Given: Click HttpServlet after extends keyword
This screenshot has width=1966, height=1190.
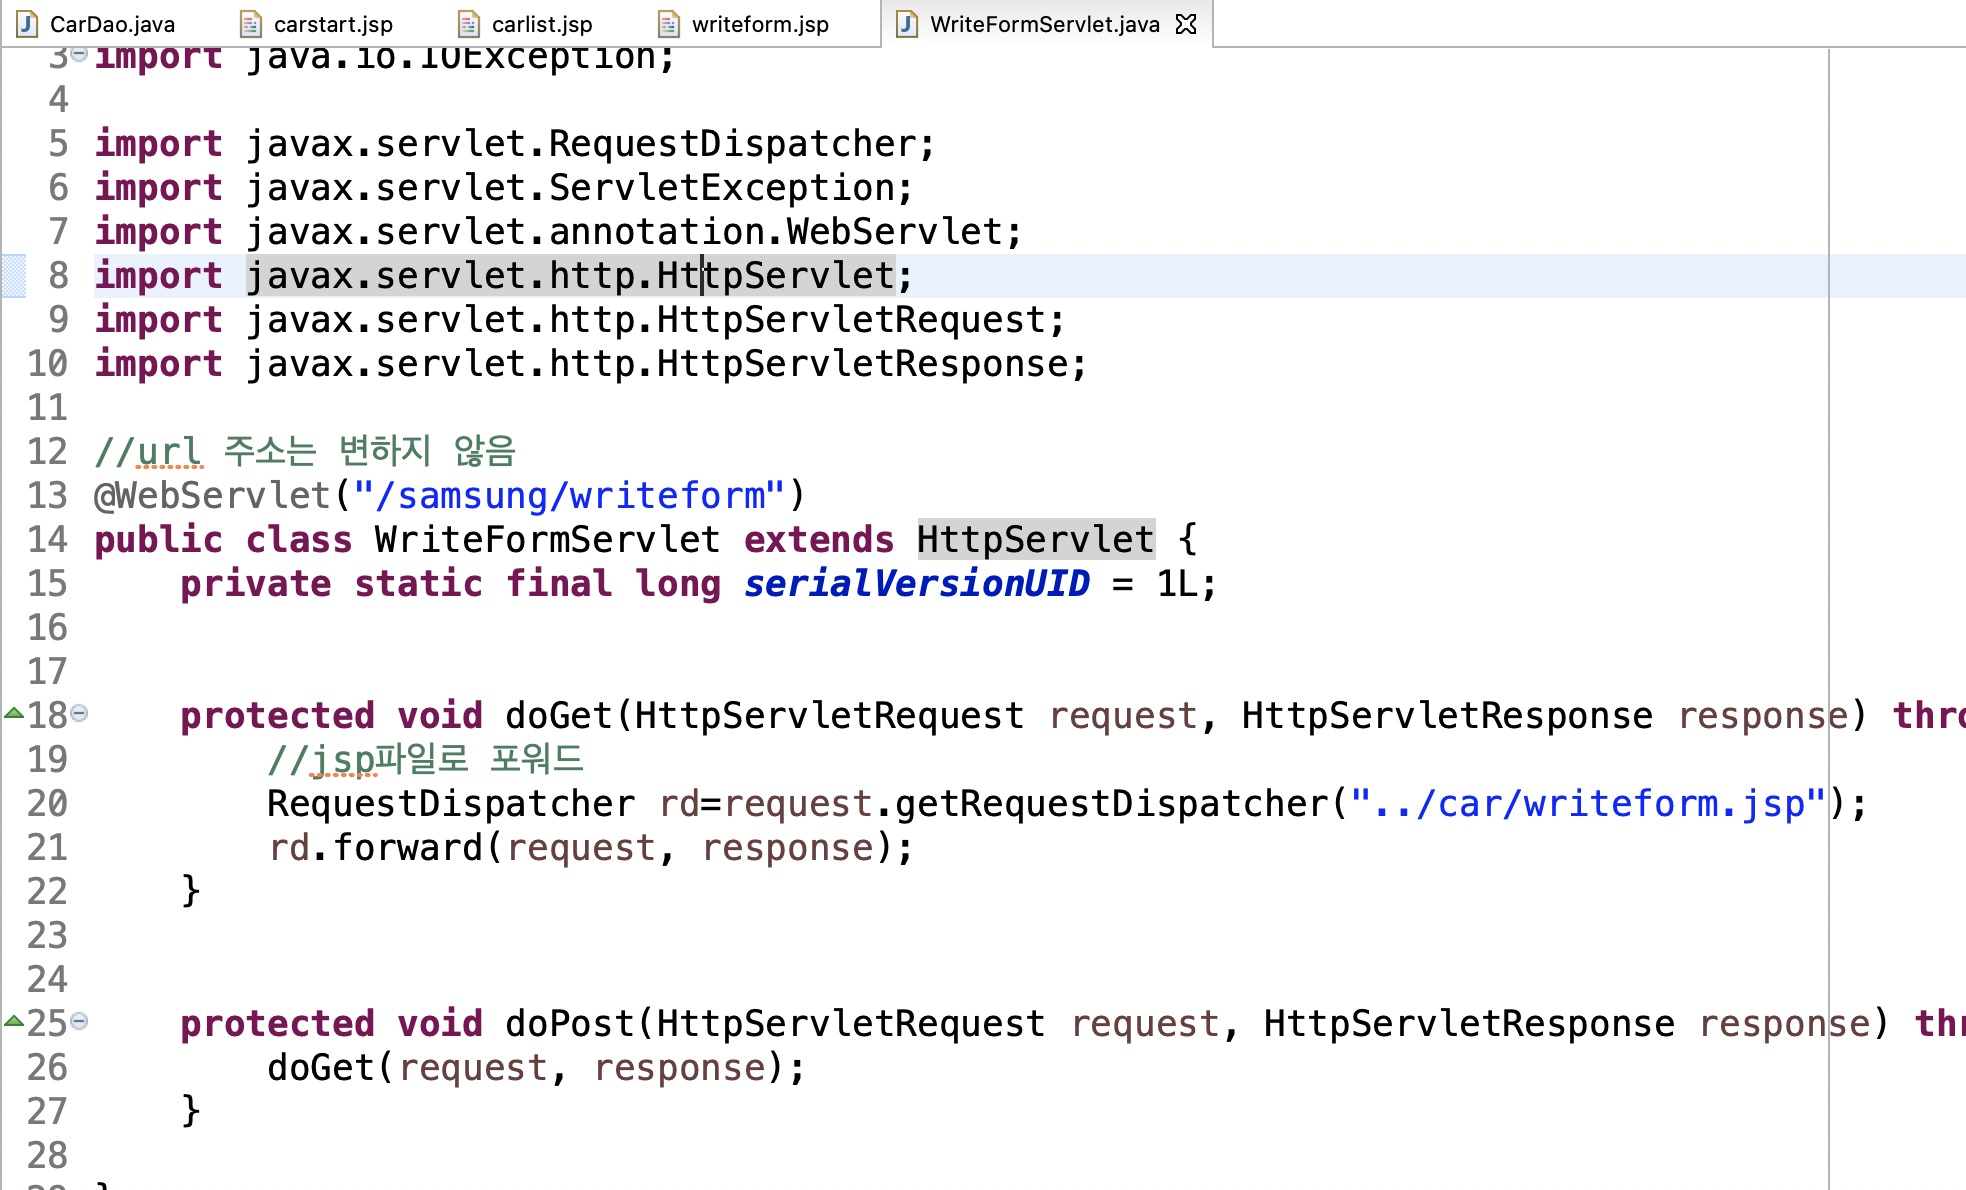Looking at the screenshot, I should point(1035,540).
